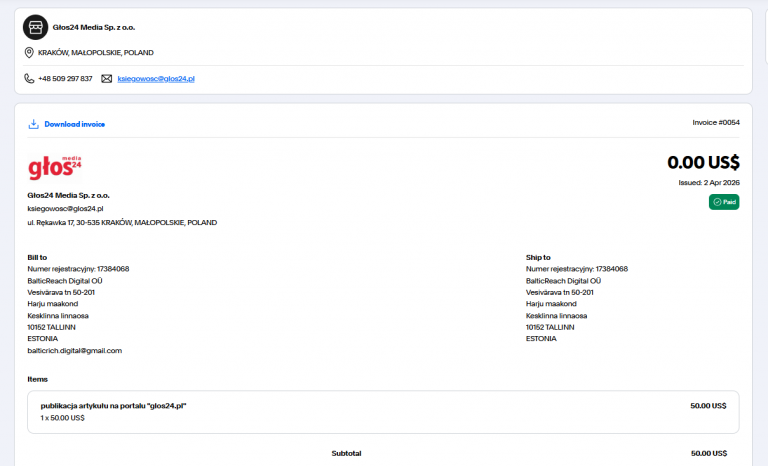Click the glos24 media logo
Image resolution: width=768 pixels, height=466 pixels.
54,168
